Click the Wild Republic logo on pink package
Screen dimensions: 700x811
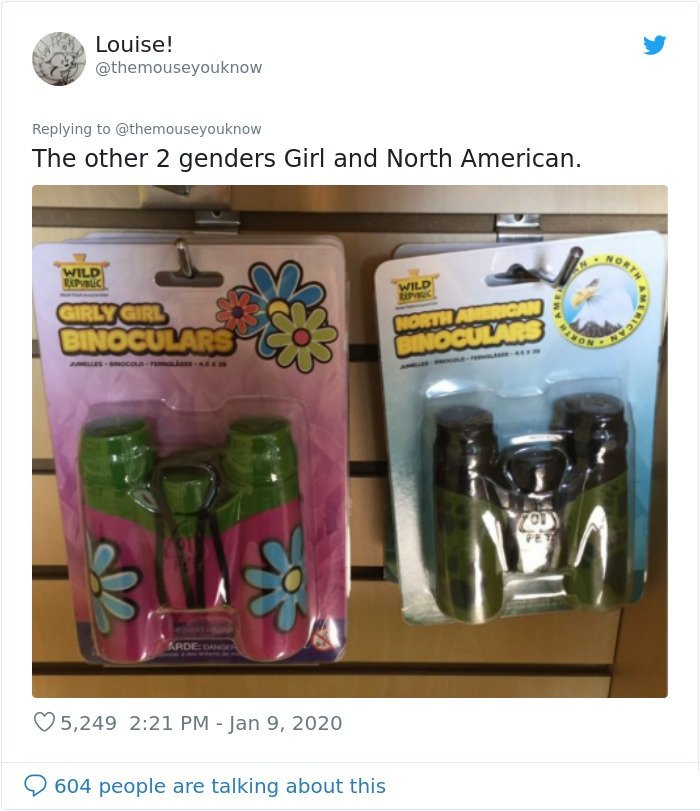coord(82,276)
